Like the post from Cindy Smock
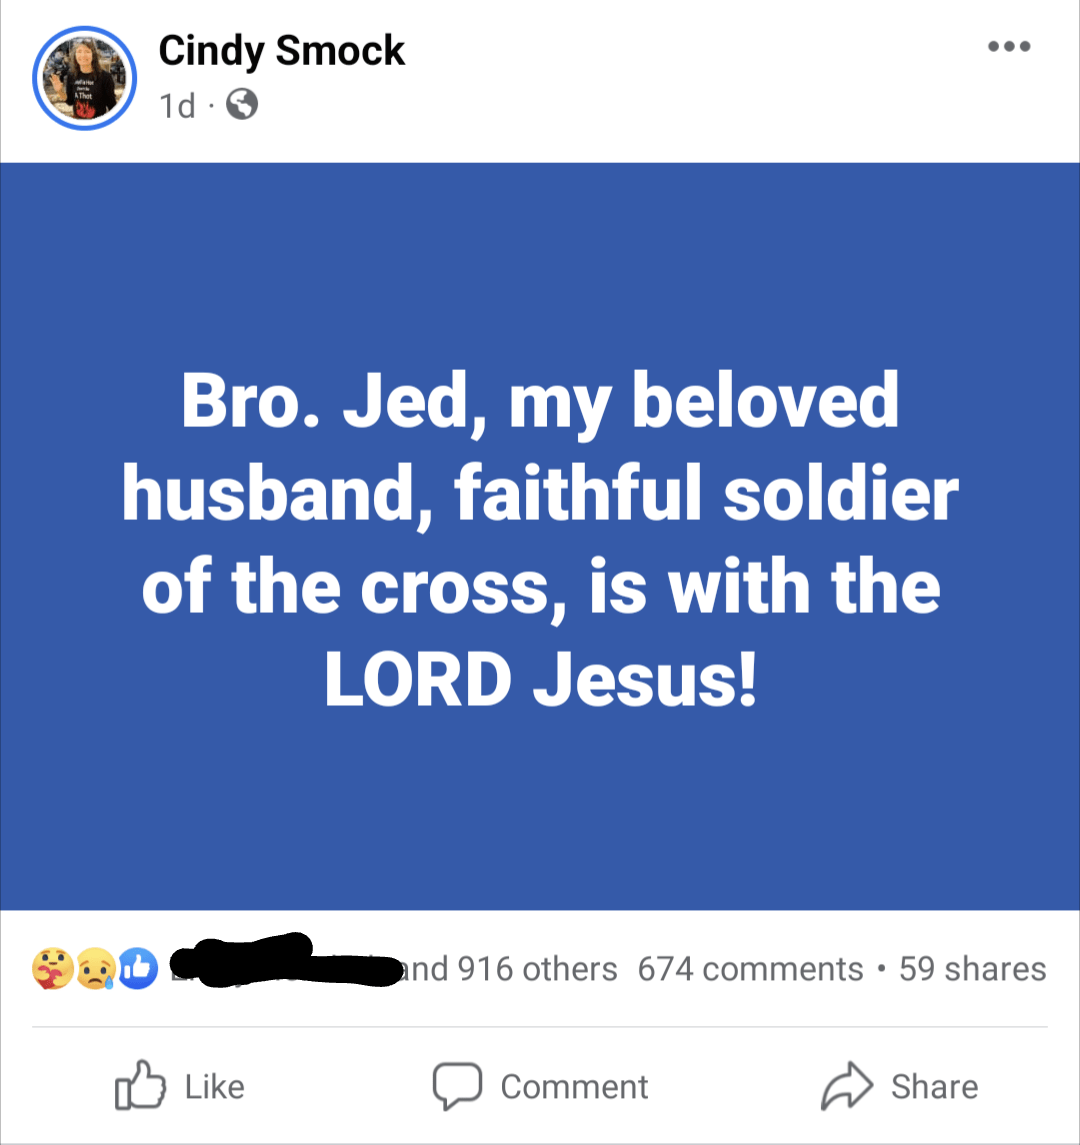This screenshot has height=1145, width=1080. 183,1086
